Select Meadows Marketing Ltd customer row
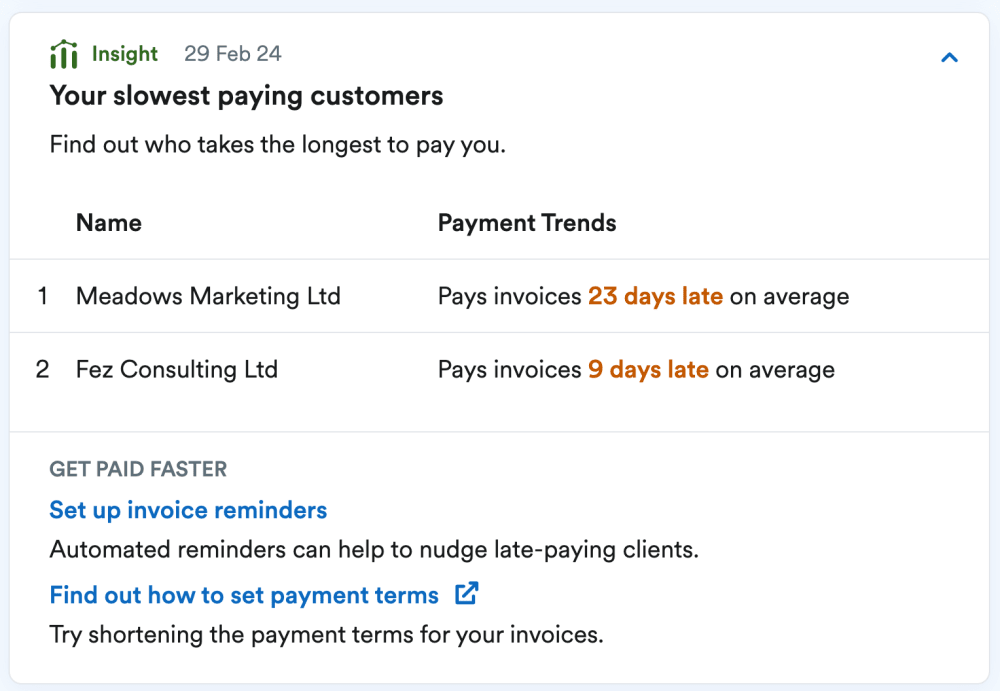 [x=208, y=296]
